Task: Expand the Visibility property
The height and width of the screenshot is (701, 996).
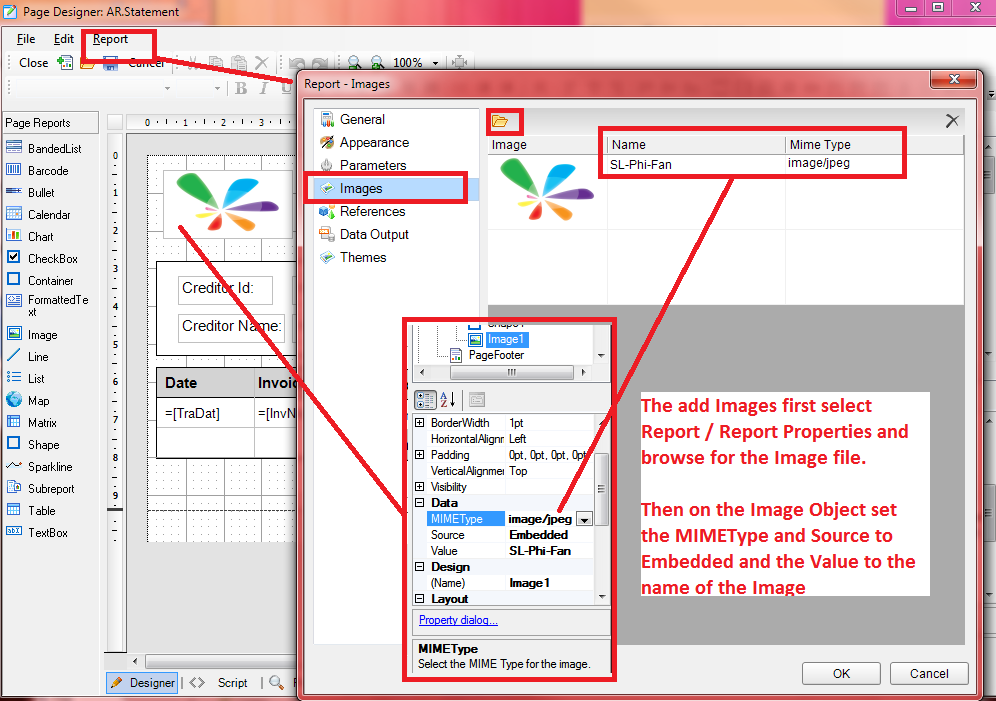Action: click(419, 487)
